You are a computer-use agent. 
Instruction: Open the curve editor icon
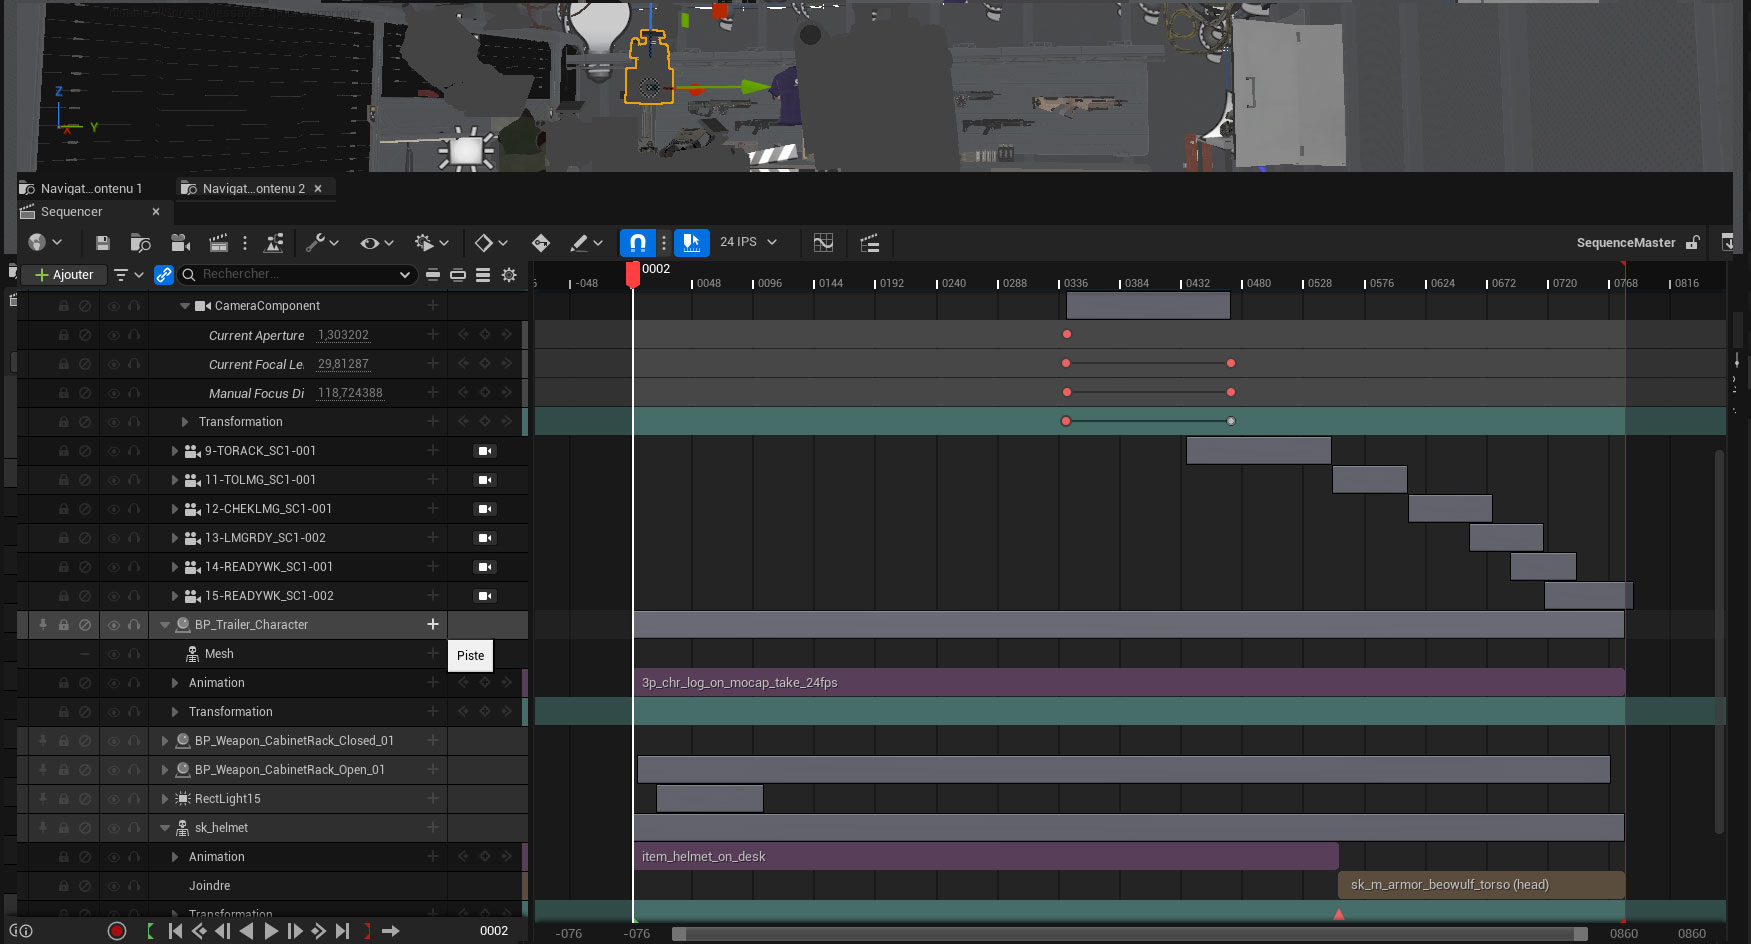[823, 243]
